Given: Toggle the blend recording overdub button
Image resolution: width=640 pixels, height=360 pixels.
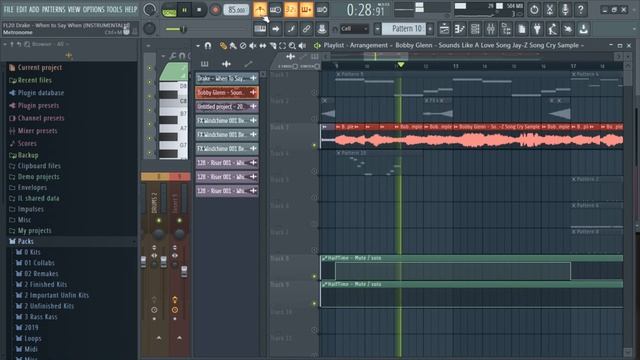Looking at the screenshot, I should 306,9.
